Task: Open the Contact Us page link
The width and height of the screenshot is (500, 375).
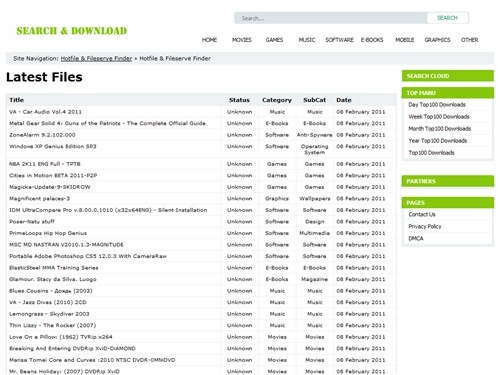Action: tap(422, 214)
